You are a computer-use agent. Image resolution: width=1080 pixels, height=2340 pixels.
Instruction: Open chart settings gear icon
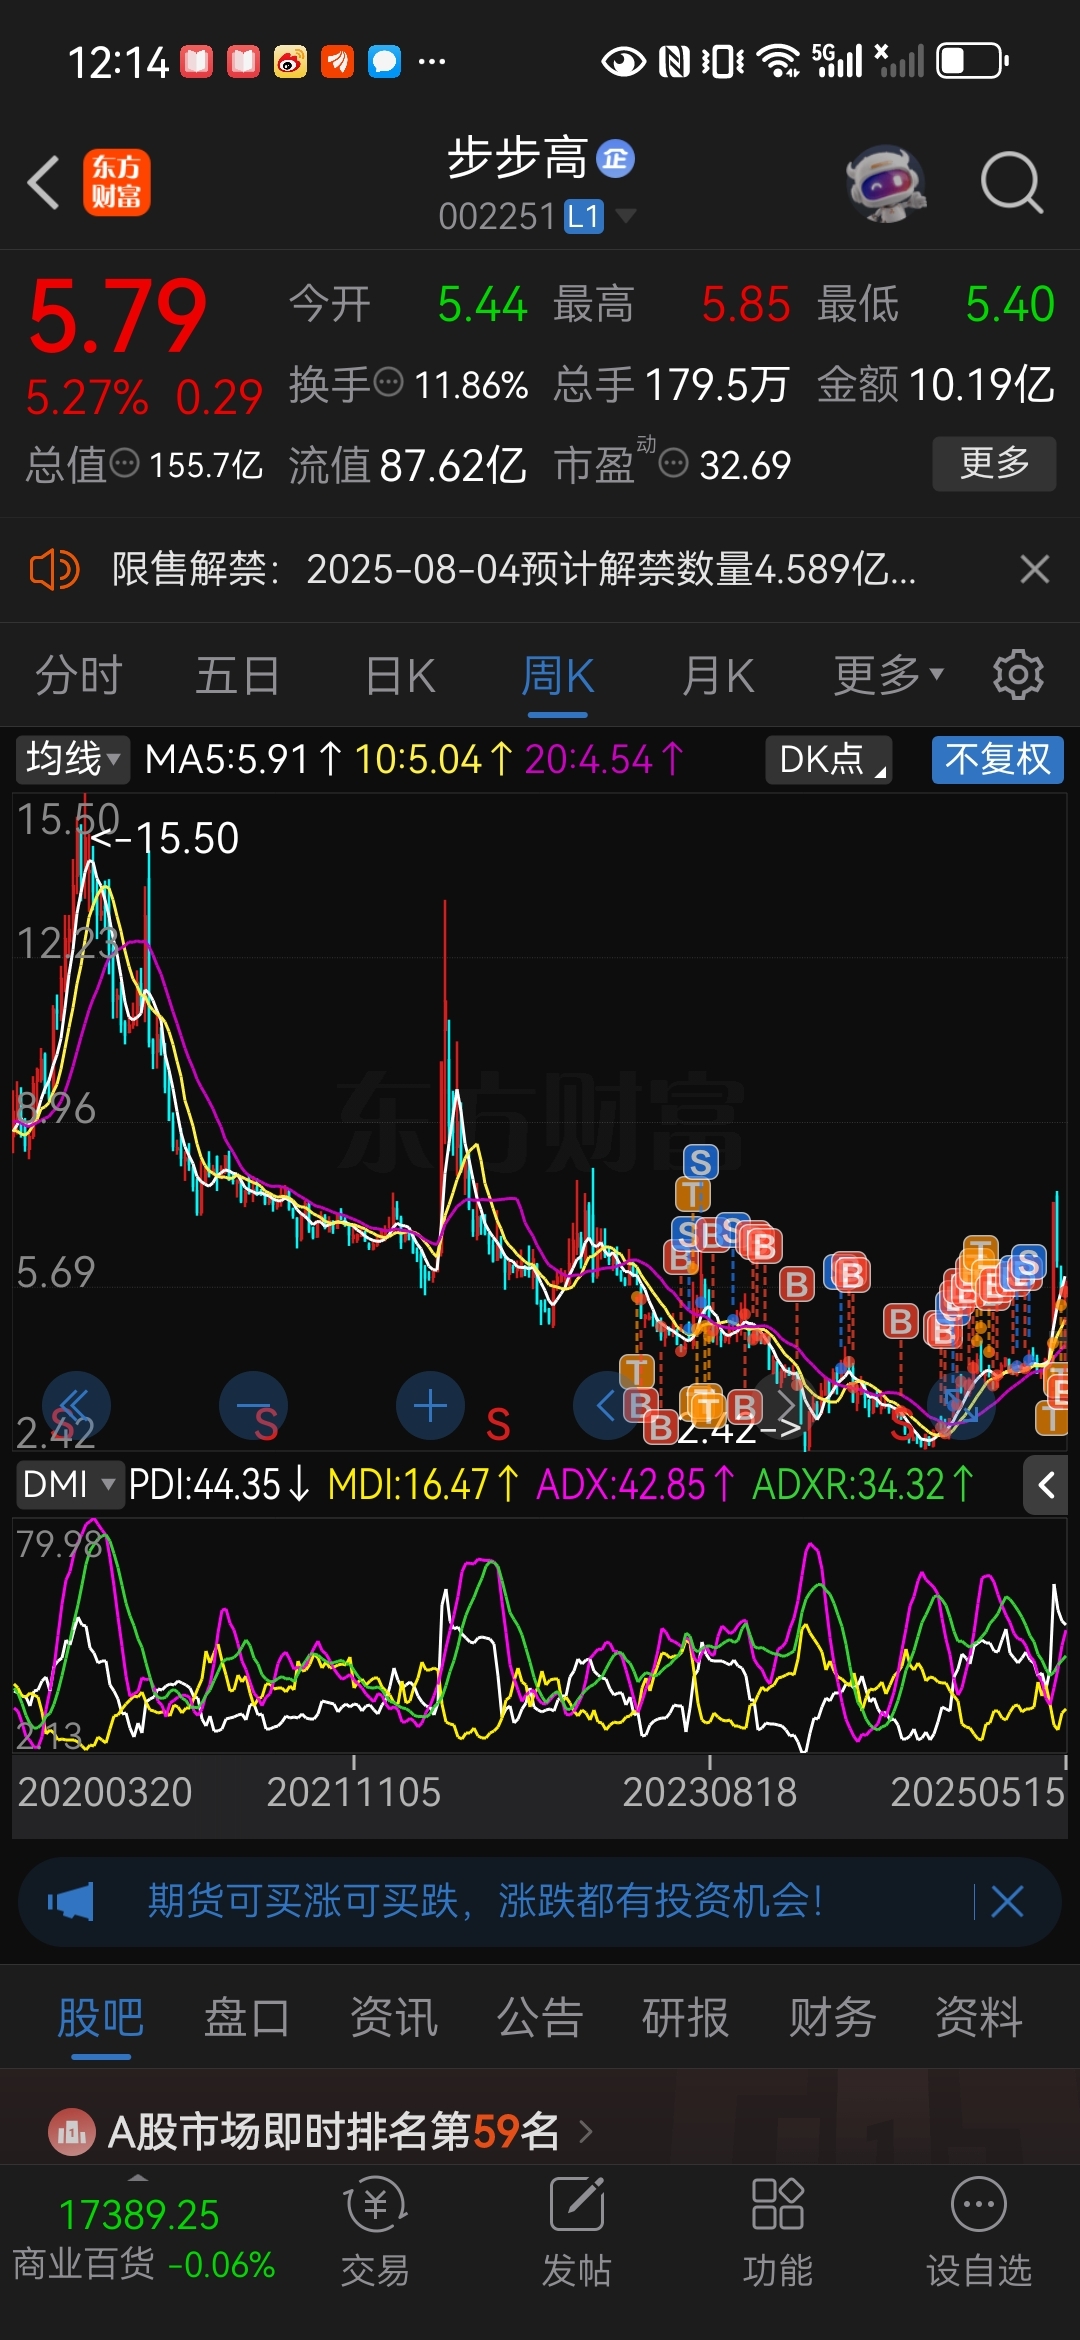(x=1018, y=675)
